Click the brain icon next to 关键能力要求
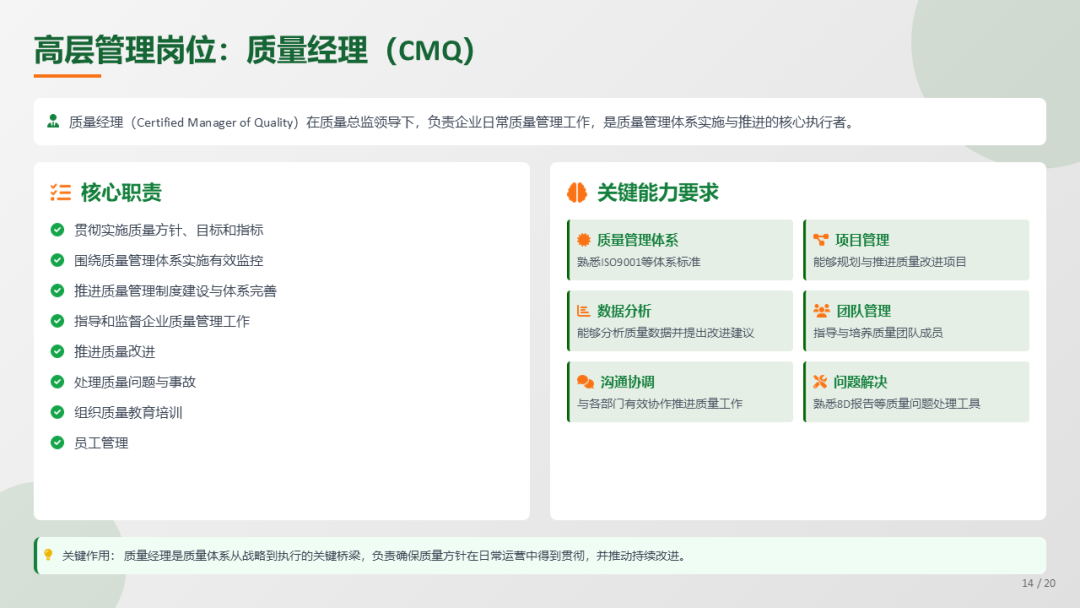1080x608 pixels. (577, 193)
